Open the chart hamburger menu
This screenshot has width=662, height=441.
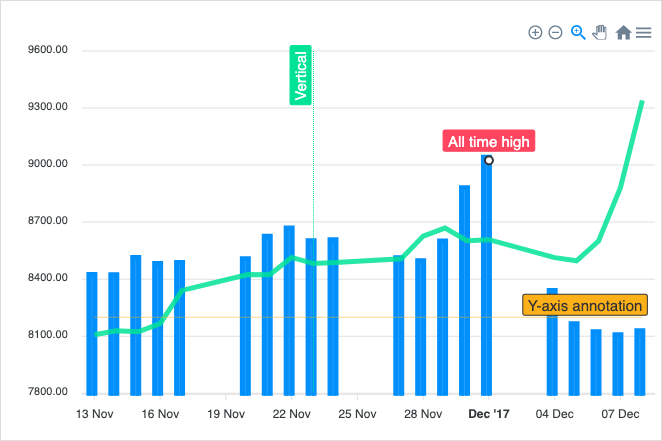coord(643,33)
